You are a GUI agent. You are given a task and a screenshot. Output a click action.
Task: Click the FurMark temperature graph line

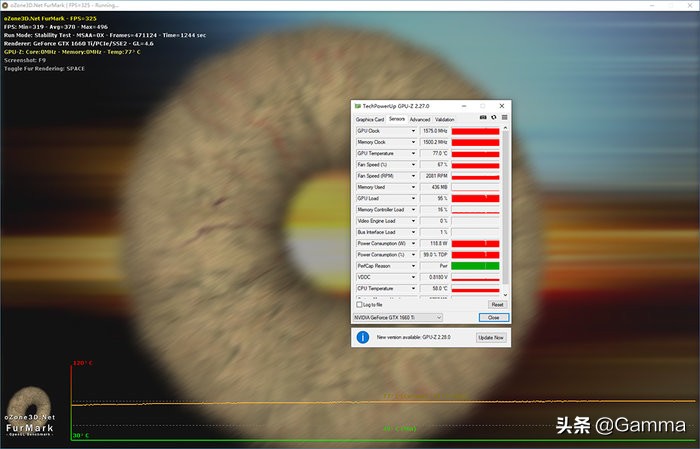[384, 403]
